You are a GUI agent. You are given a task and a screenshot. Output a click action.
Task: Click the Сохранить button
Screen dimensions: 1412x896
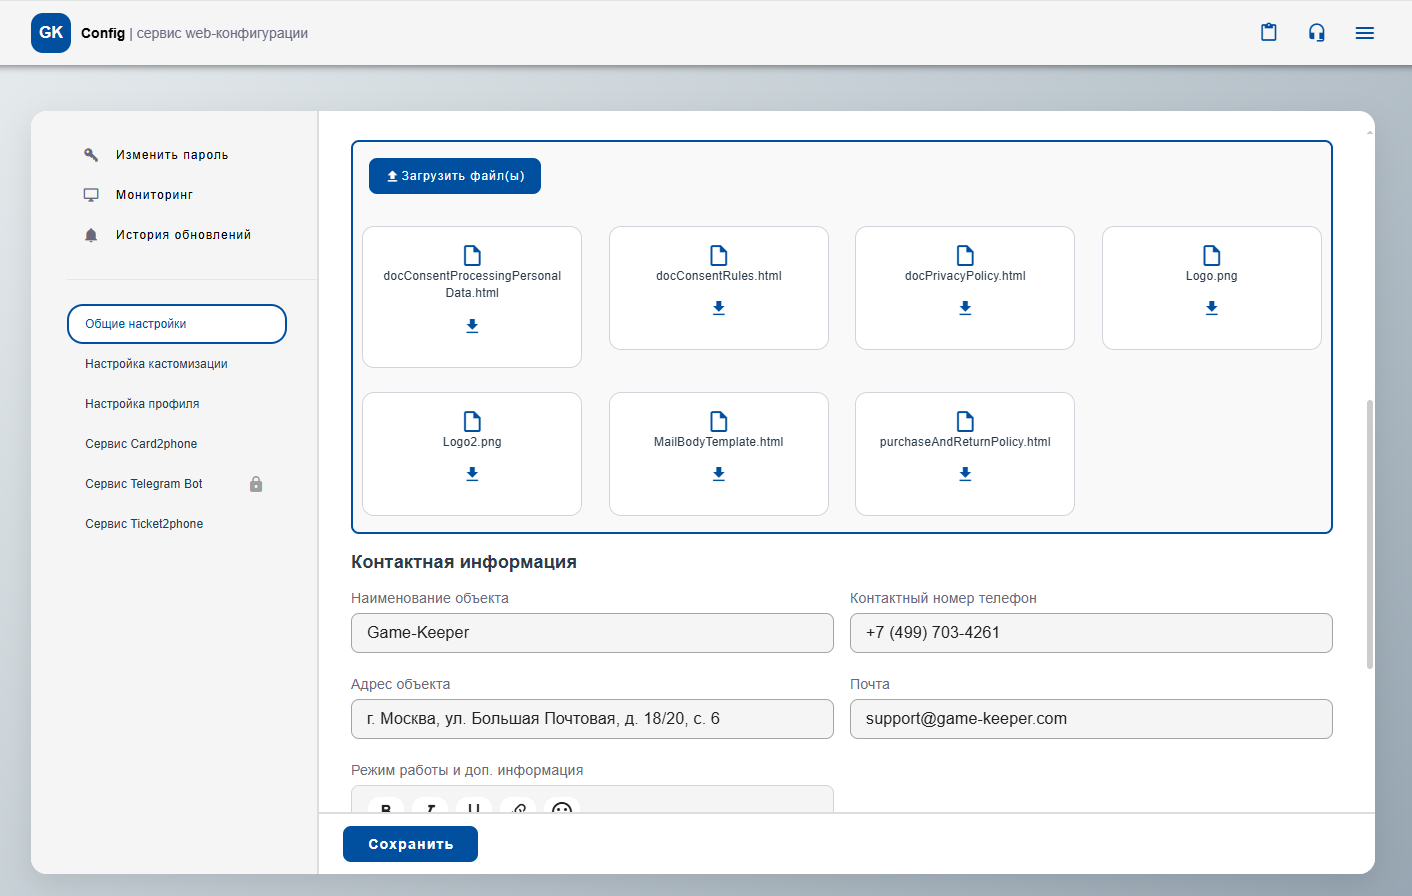point(410,844)
